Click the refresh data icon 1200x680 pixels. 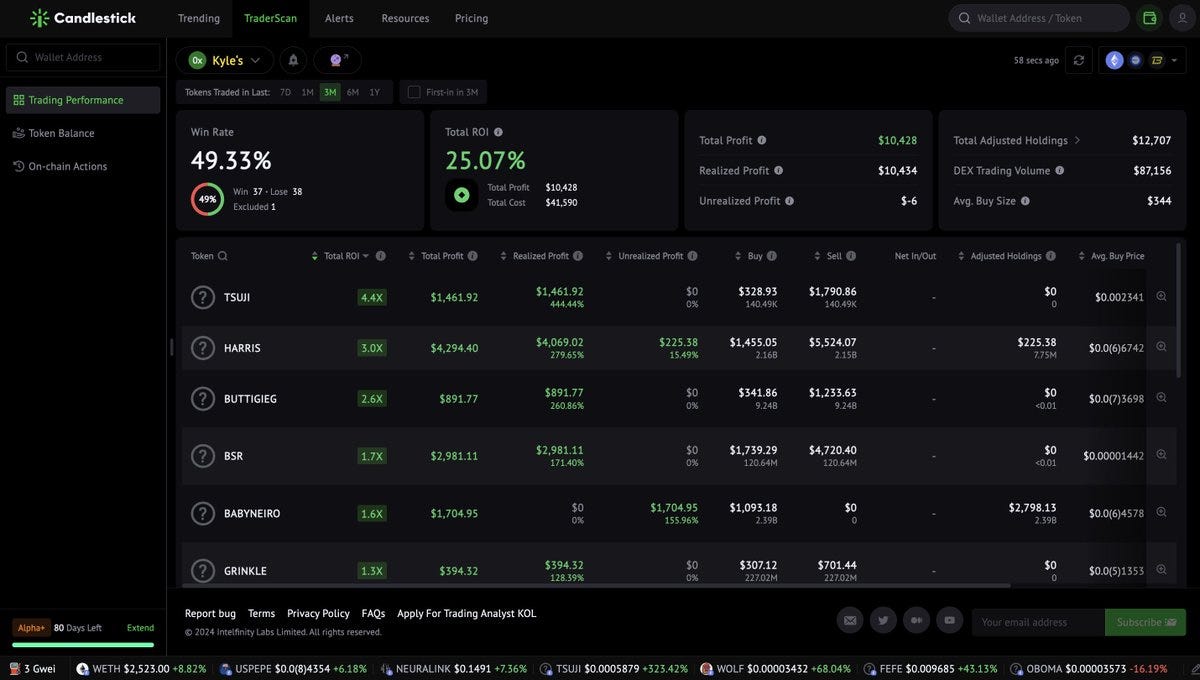(1078, 60)
